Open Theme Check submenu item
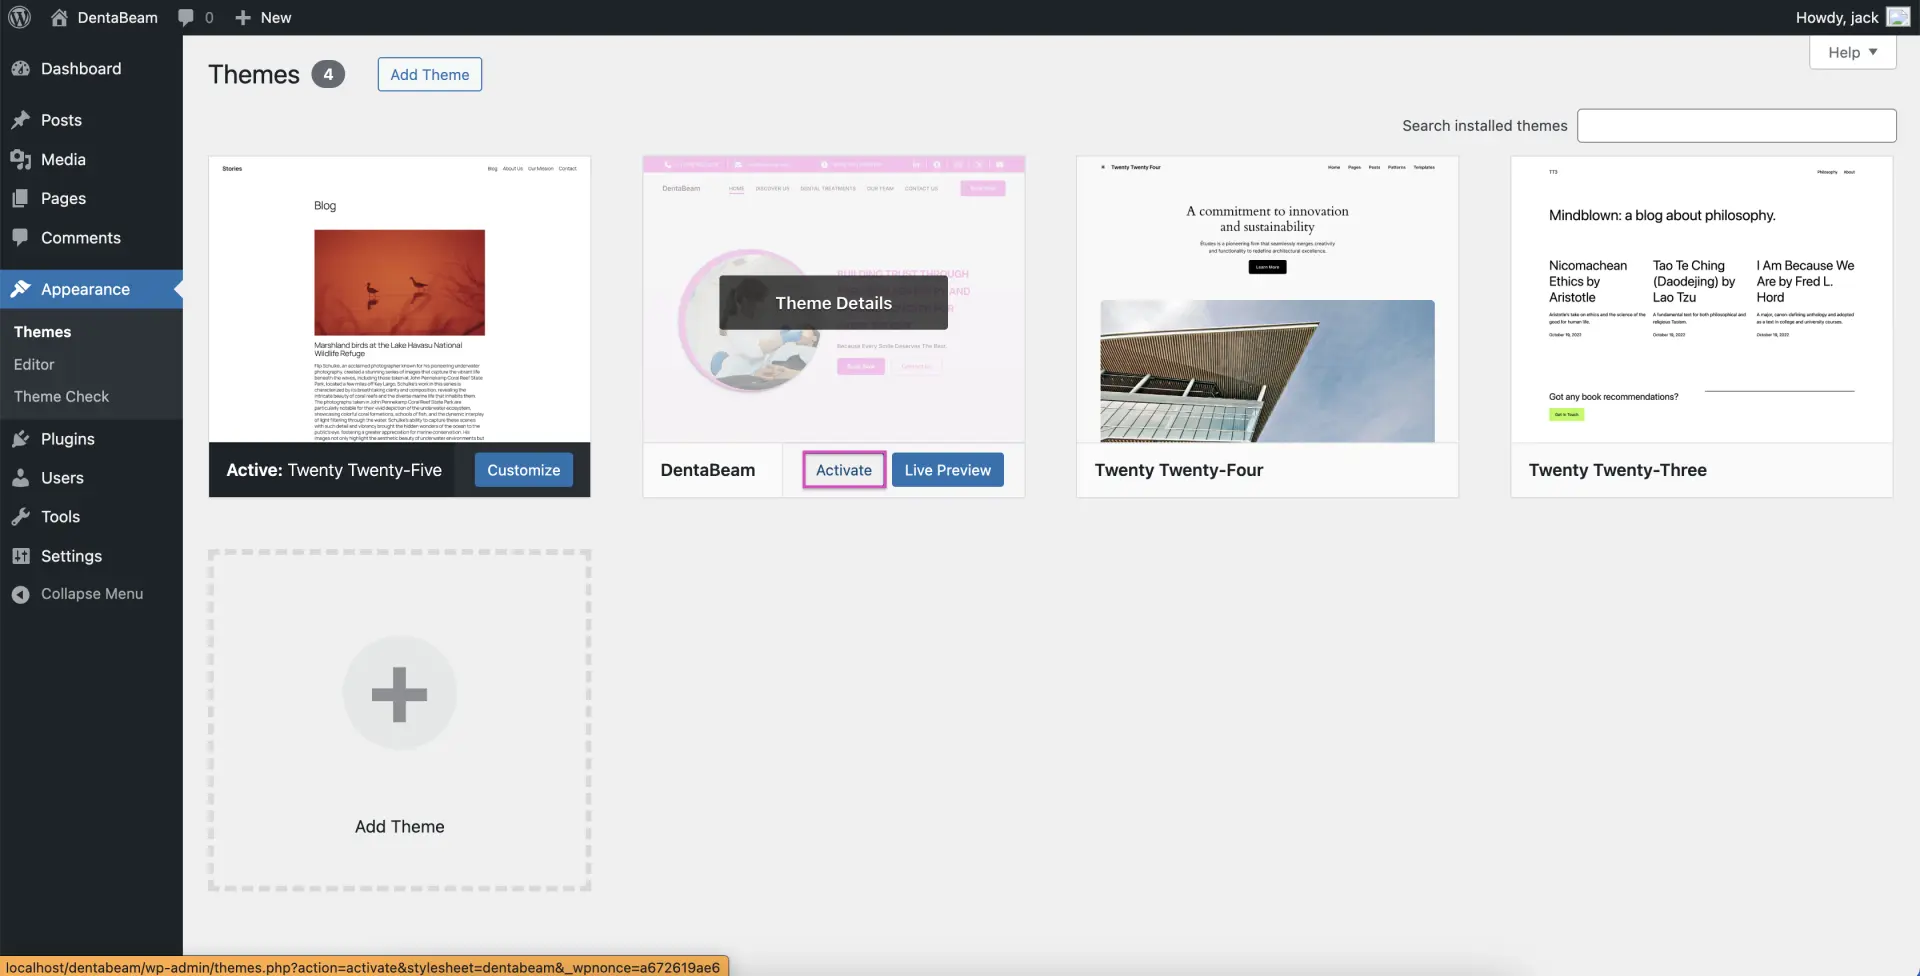Viewport: 1920px width, 976px height. click(x=61, y=396)
